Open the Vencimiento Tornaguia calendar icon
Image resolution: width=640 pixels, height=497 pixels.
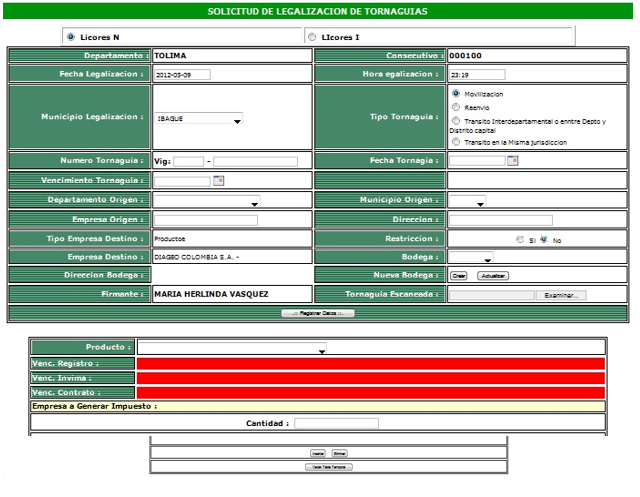tap(218, 181)
